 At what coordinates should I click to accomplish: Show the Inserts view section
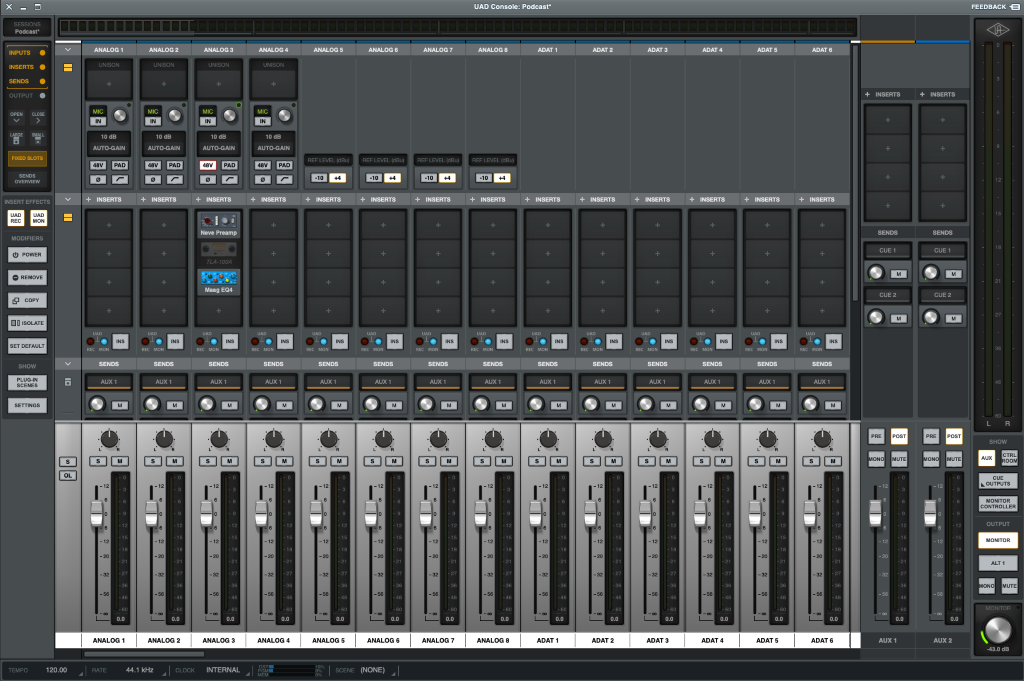[27, 67]
